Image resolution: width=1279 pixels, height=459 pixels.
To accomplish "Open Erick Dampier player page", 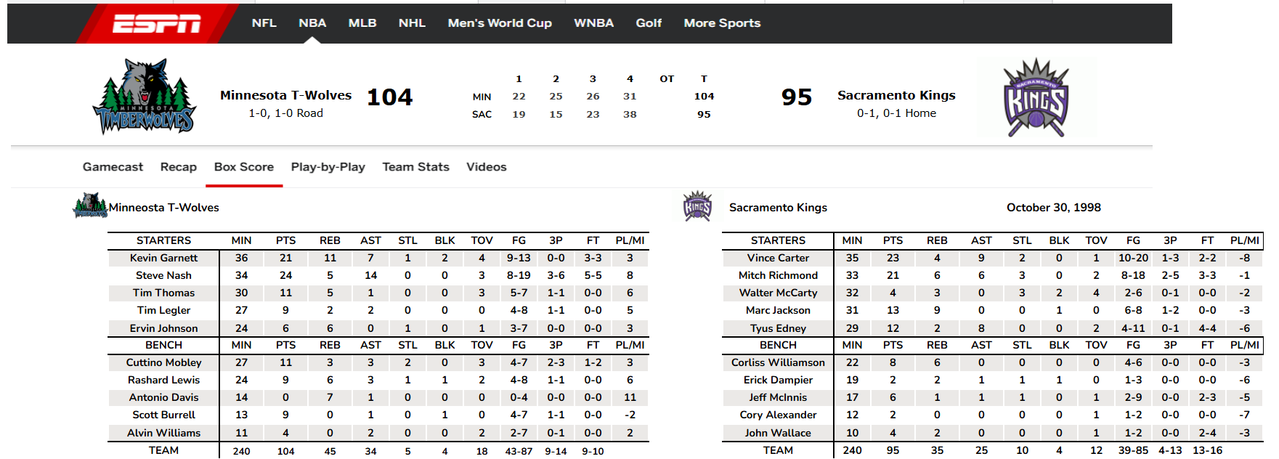I will pyautogui.click(x=778, y=380).
